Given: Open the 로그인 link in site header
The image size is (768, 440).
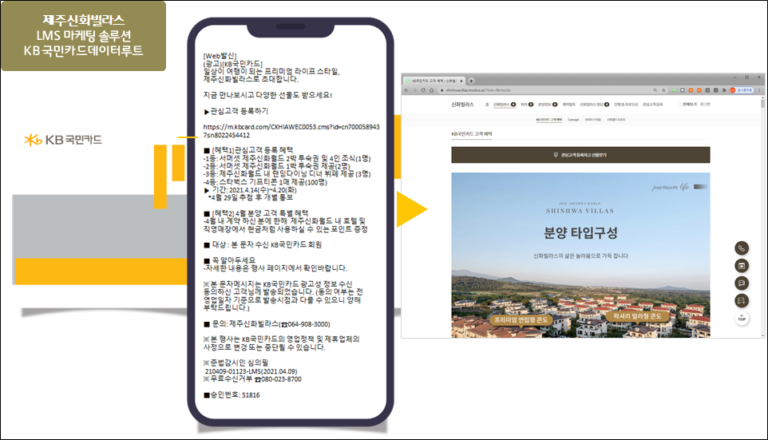Looking at the screenshot, I should [705, 104].
